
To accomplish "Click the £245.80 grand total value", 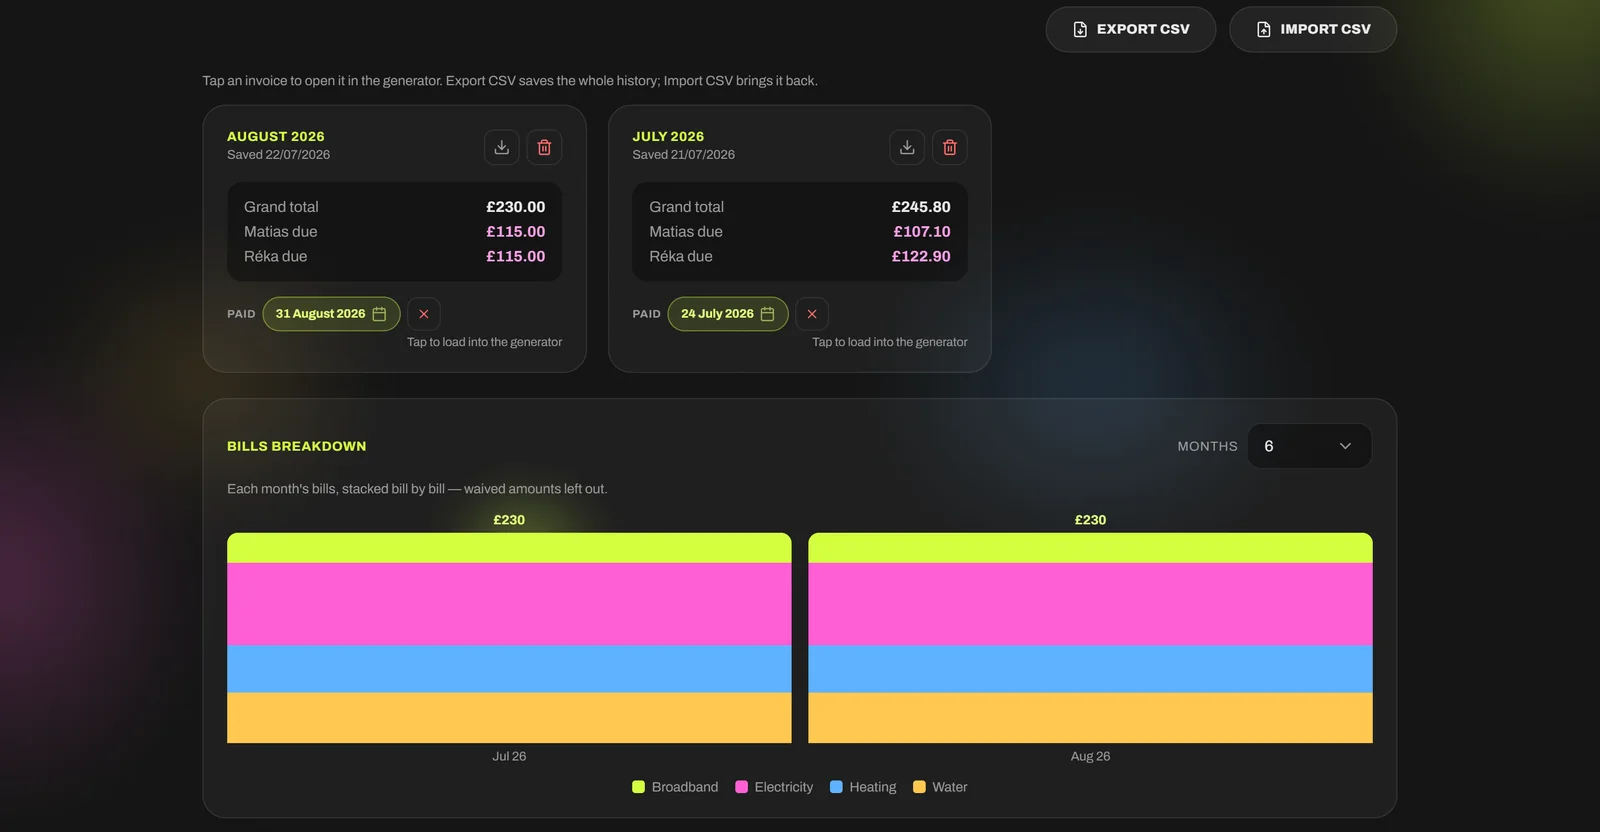I will click(x=921, y=207).
